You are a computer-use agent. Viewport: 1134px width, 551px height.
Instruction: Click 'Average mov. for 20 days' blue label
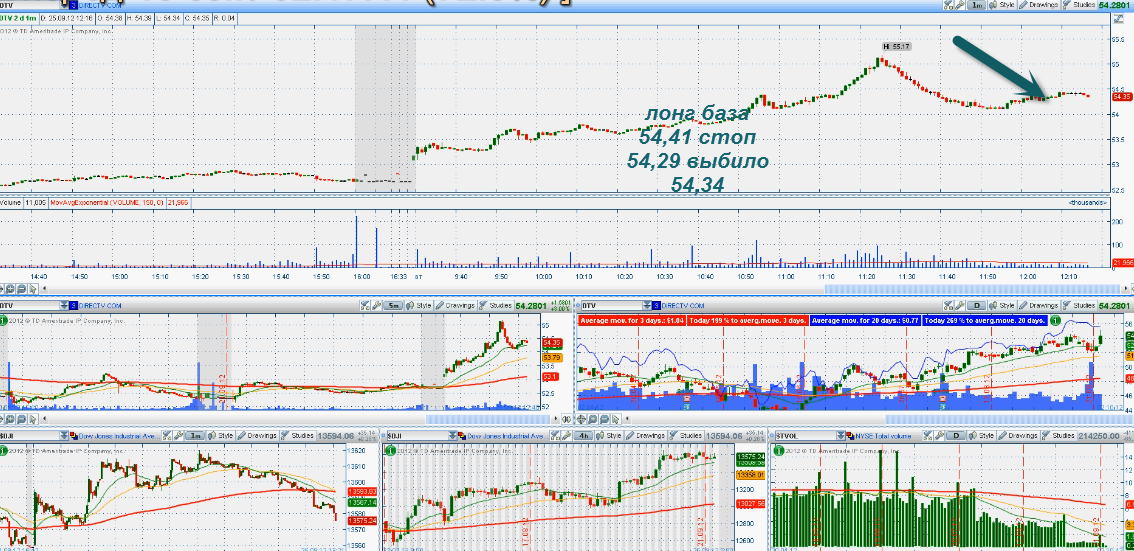point(866,320)
